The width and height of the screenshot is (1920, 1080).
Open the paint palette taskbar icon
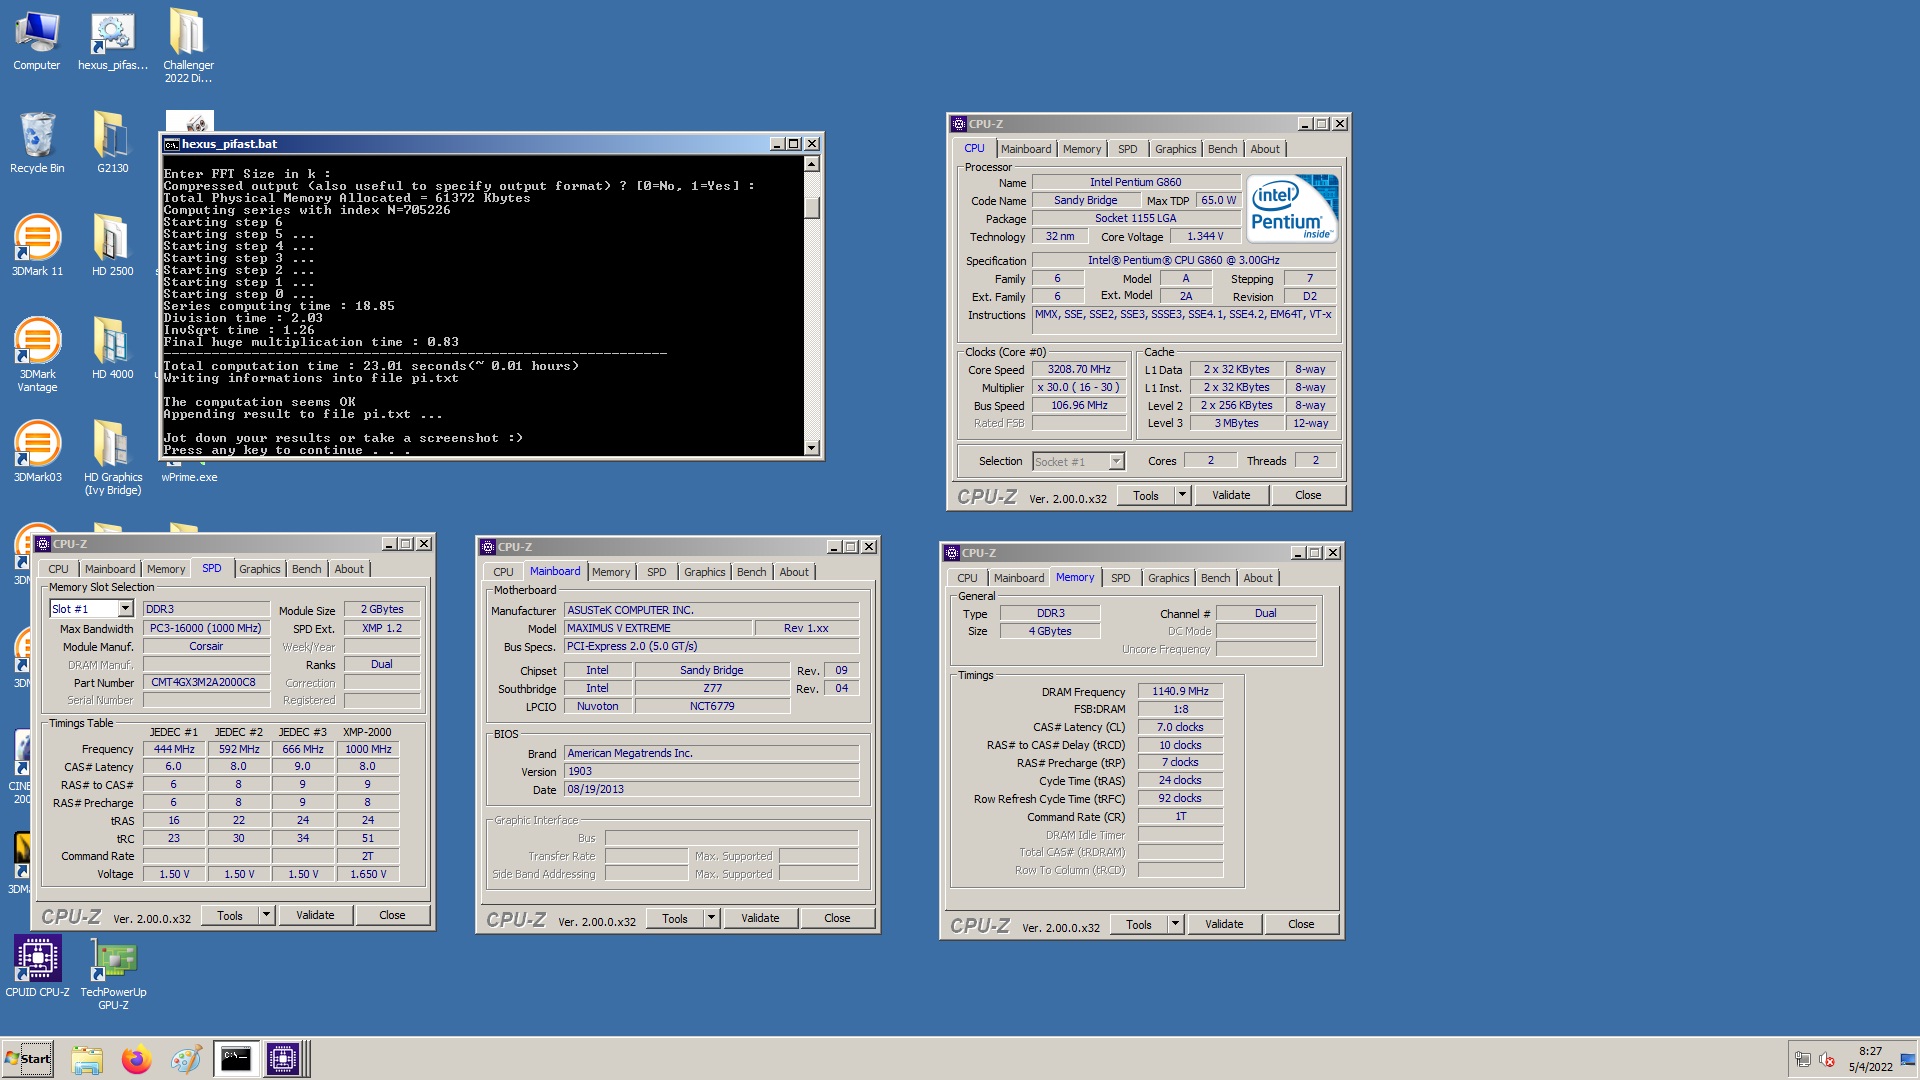185,1059
